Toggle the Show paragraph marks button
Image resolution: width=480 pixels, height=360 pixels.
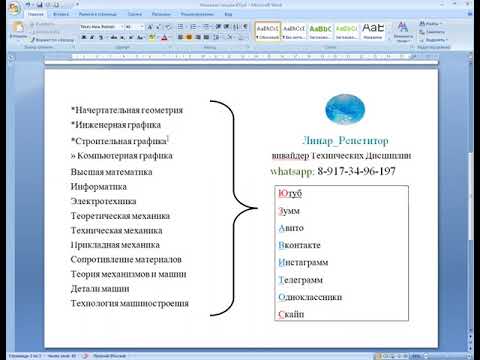pyautogui.click(x=245, y=27)
